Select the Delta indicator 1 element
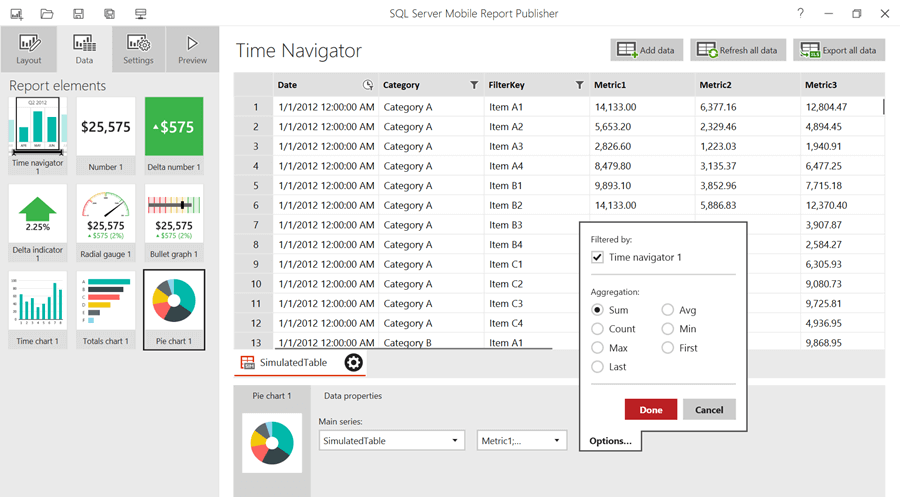The image size is (900, 497). (38, 223)
